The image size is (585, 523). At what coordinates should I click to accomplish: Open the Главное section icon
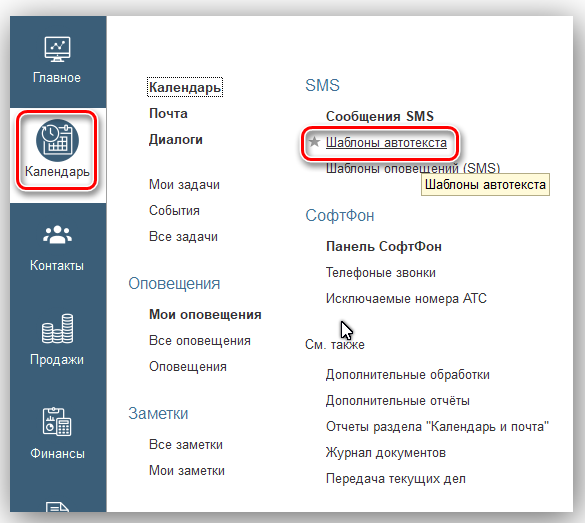coord(57,49)
